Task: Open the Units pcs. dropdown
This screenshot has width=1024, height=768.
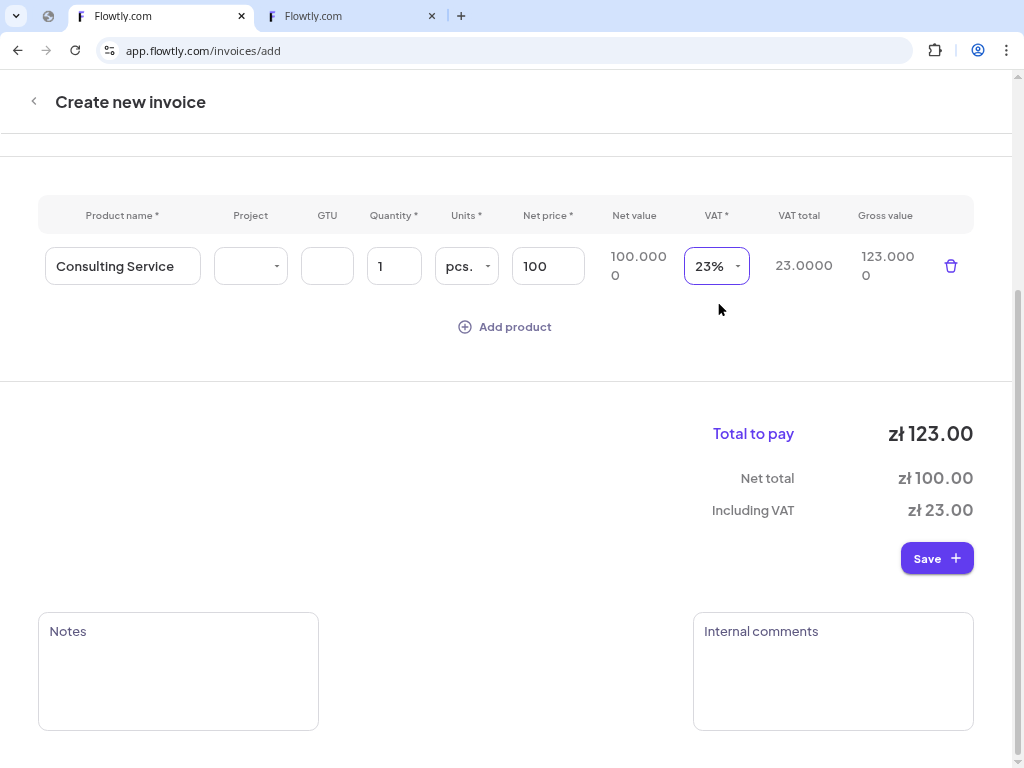Action: click(466, 266)
